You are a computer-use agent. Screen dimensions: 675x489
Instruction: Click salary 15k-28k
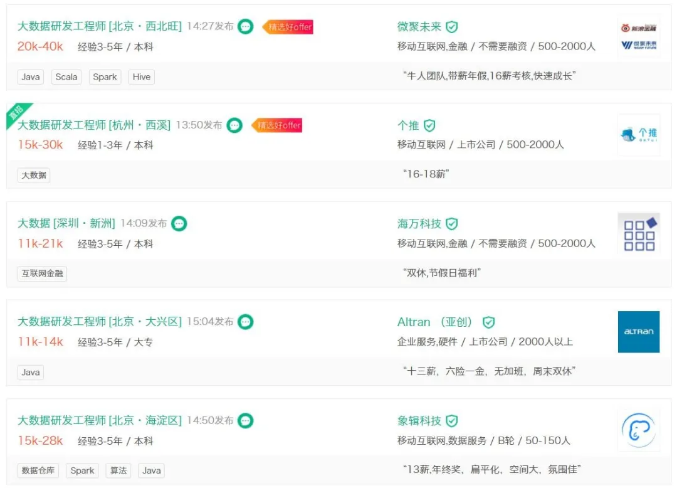click(40, 441)
